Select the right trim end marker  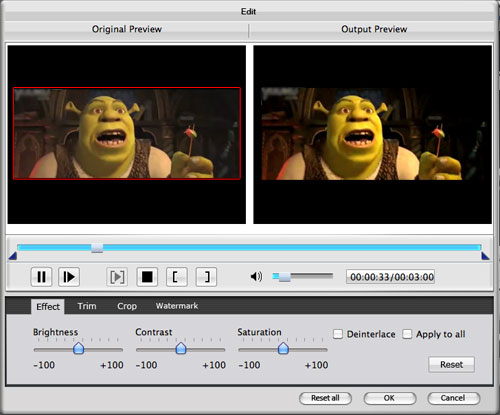click(485, 256)
